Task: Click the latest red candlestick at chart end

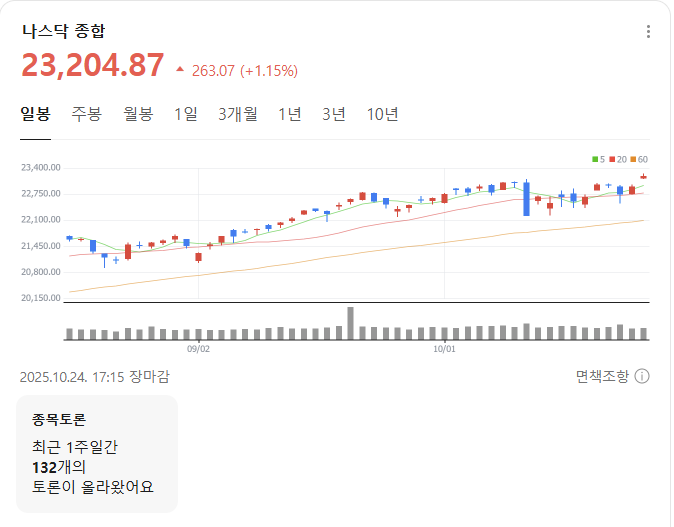Action: 643,176
